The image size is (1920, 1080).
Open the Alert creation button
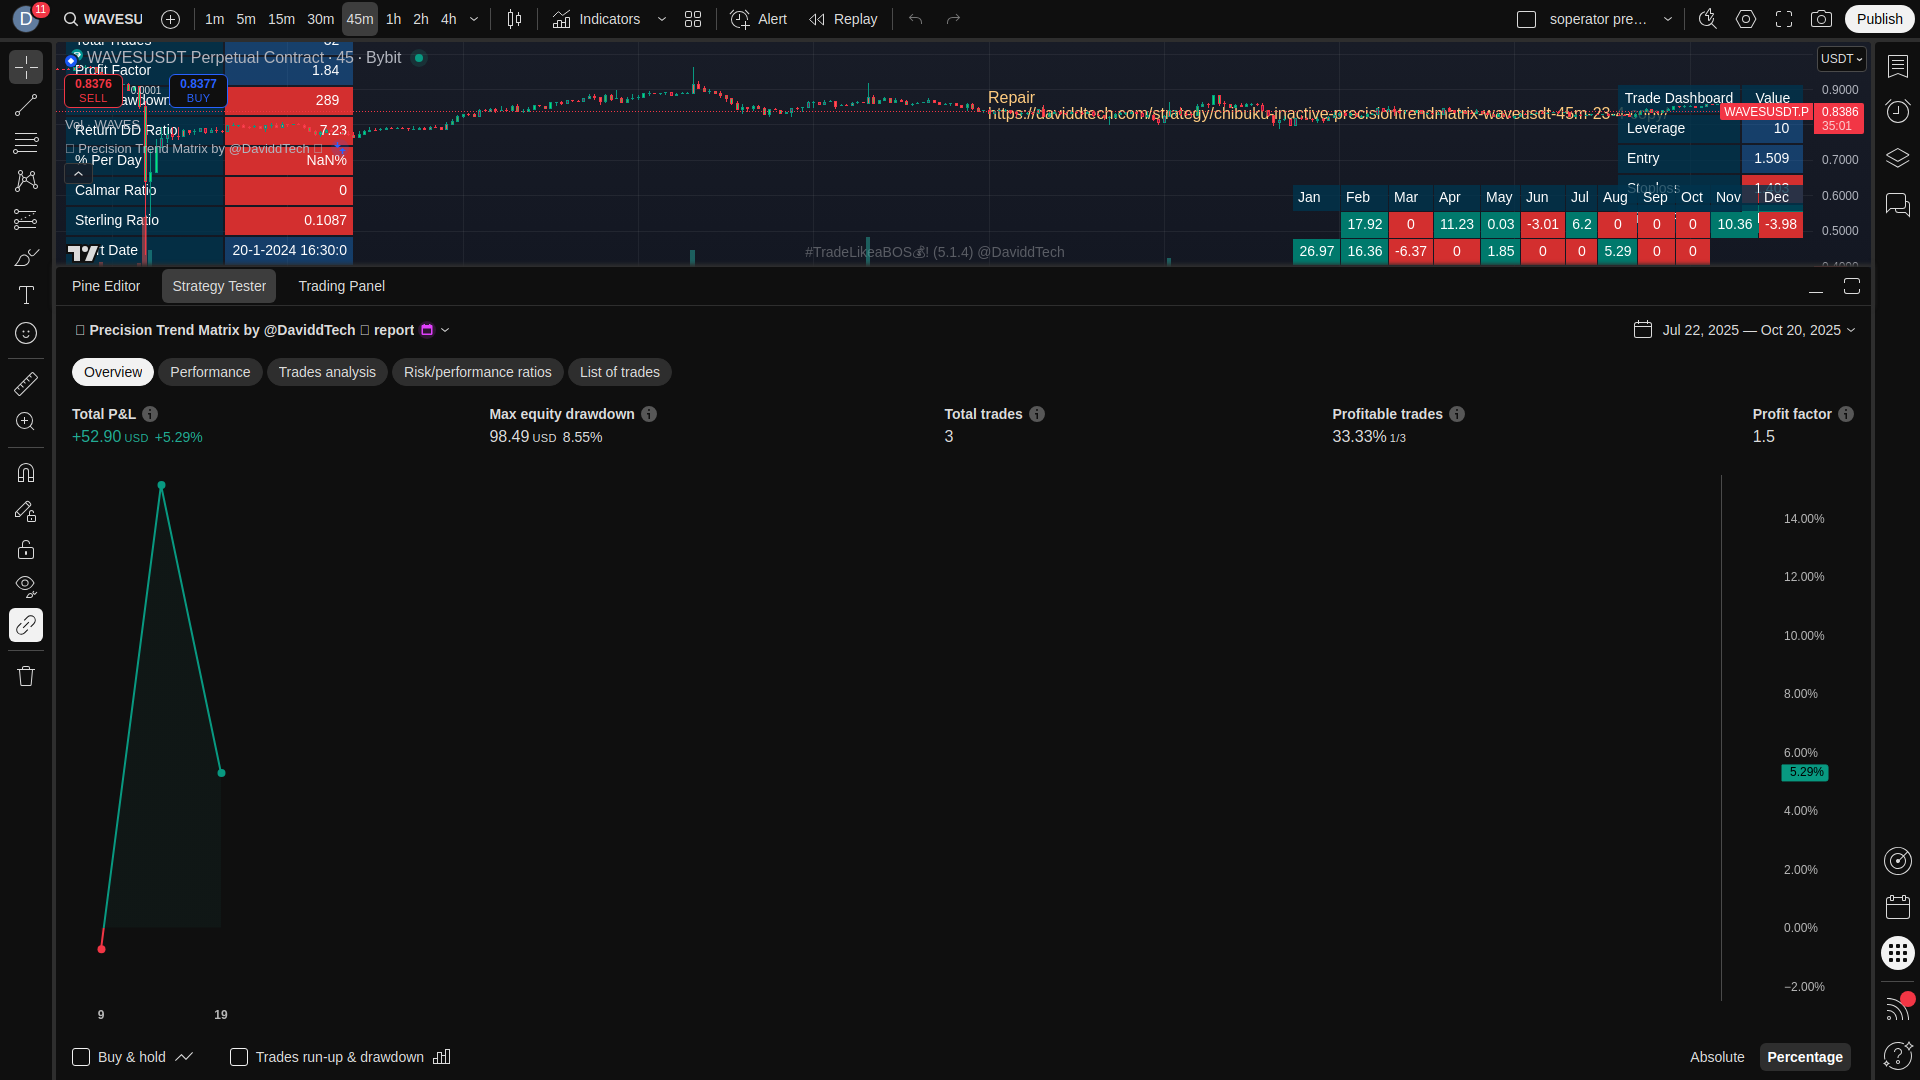[758, 19]
